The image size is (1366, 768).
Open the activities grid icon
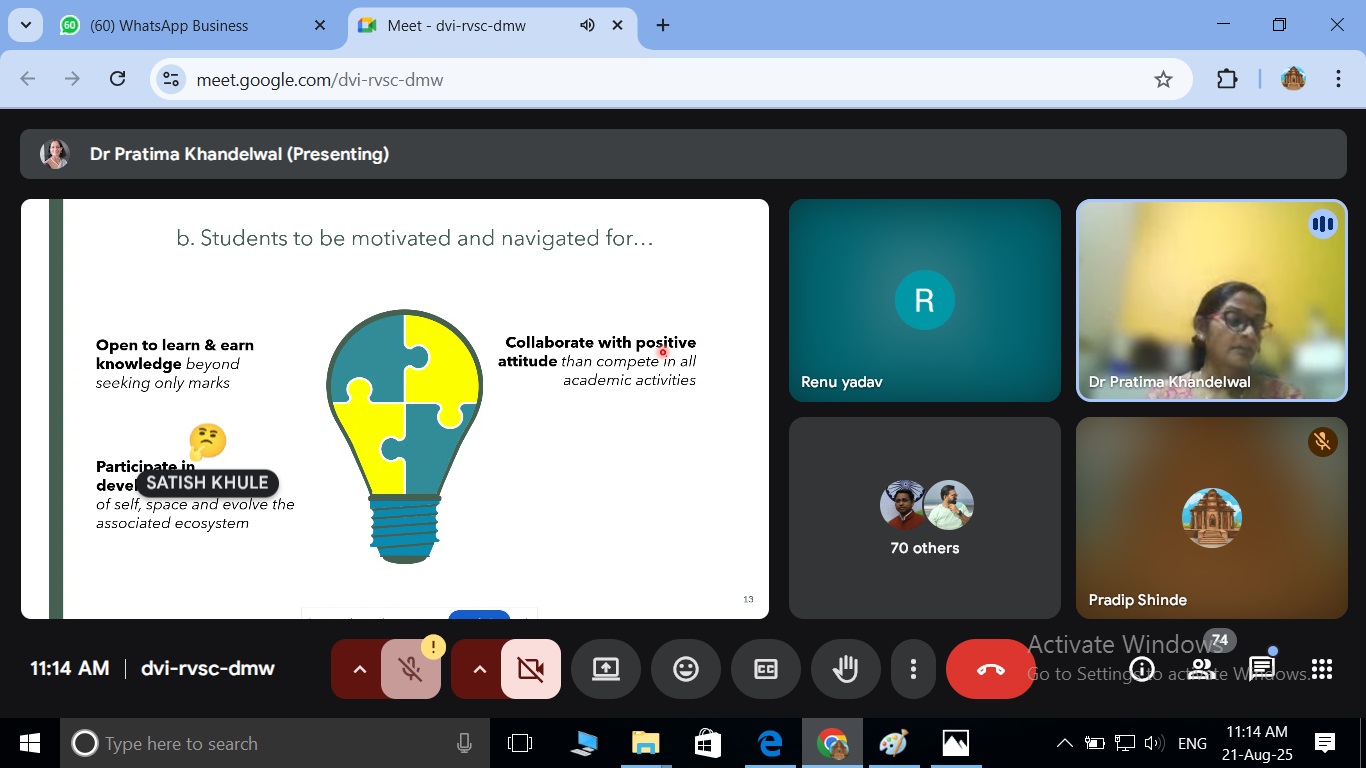1322,669
